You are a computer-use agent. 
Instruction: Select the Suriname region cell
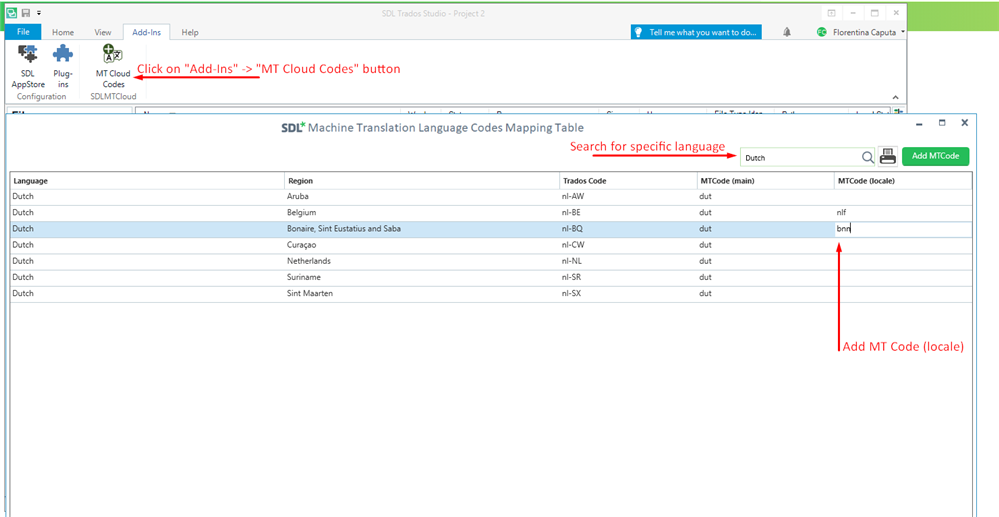tap(422, 277)
